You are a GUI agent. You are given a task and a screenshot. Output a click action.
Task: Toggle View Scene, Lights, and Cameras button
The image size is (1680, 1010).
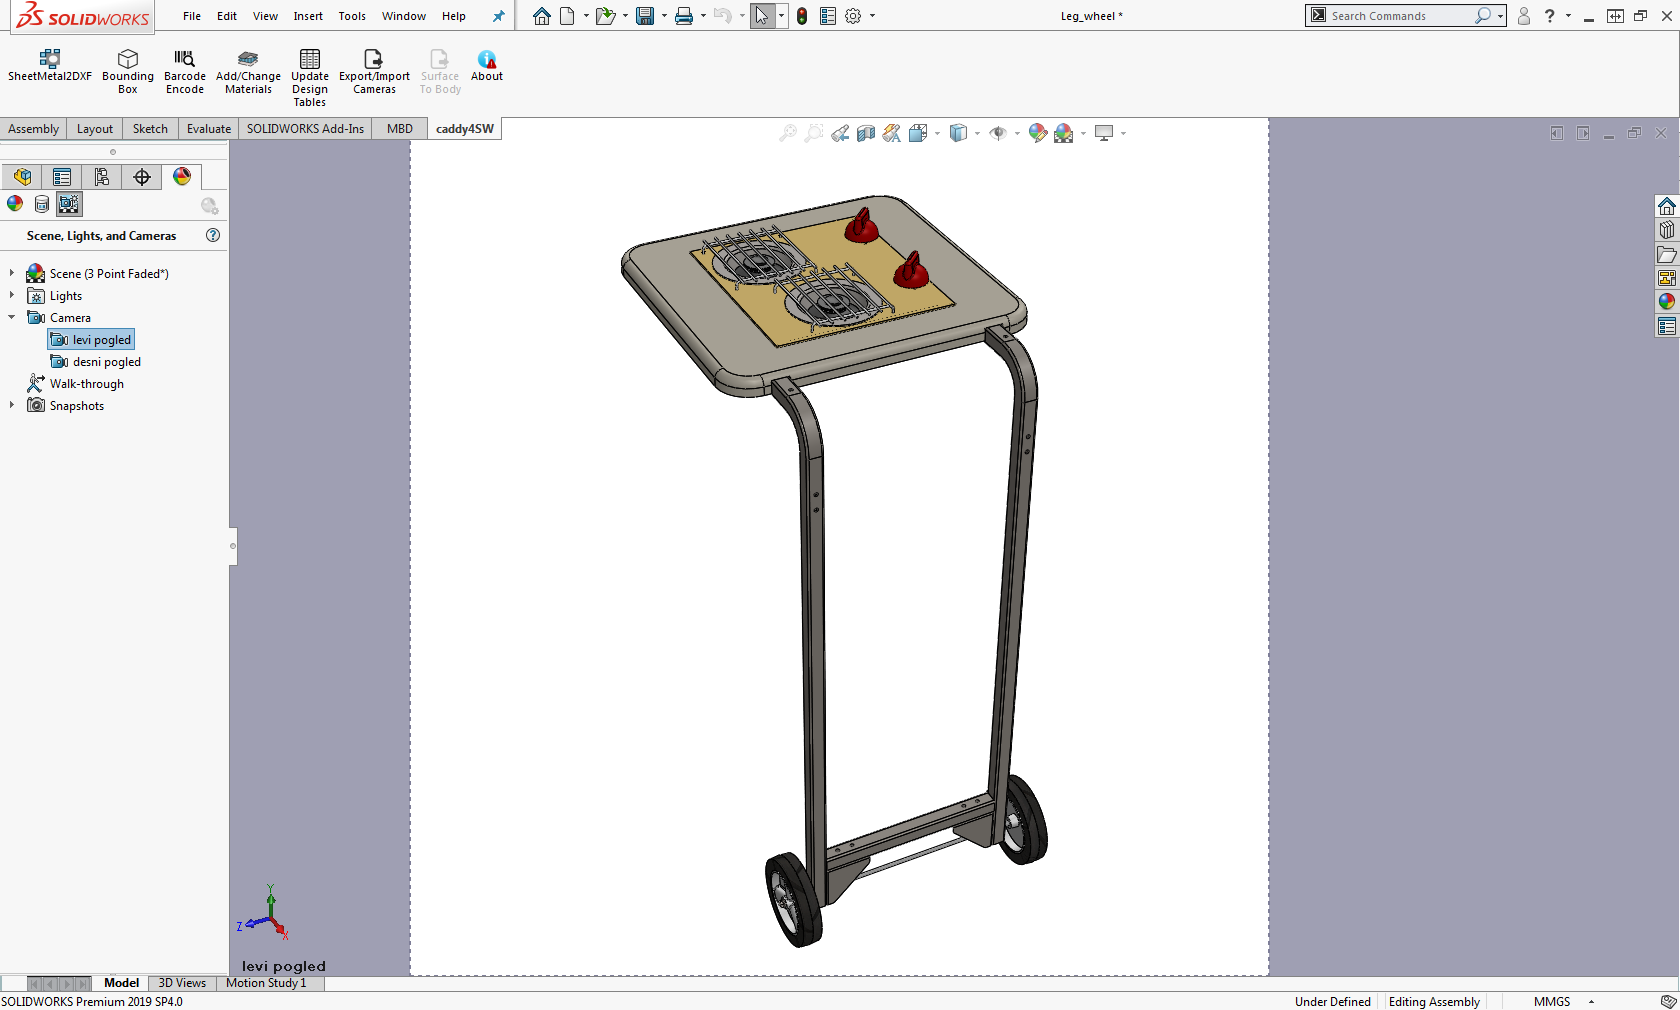pos(69,204)
